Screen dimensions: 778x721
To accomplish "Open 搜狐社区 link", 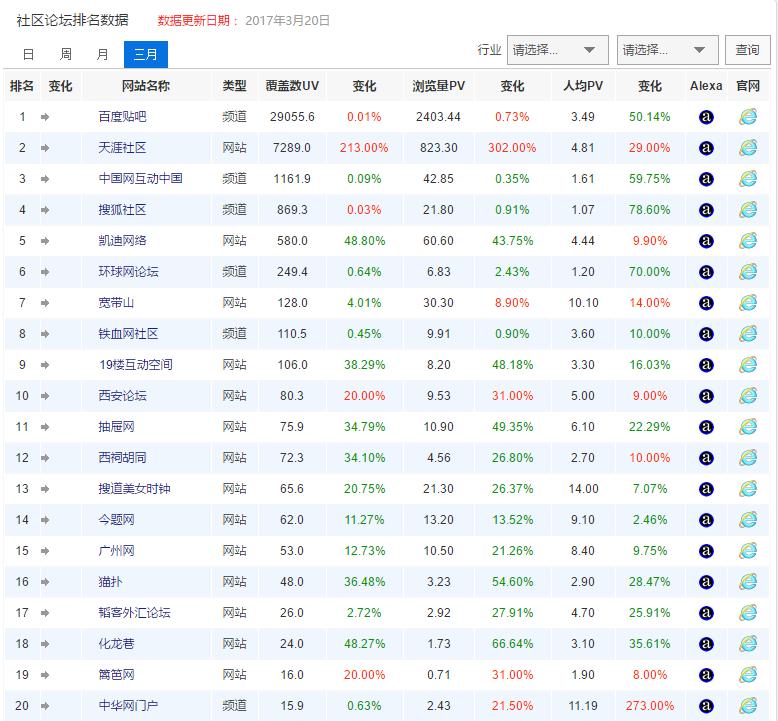I will (122, 210).
